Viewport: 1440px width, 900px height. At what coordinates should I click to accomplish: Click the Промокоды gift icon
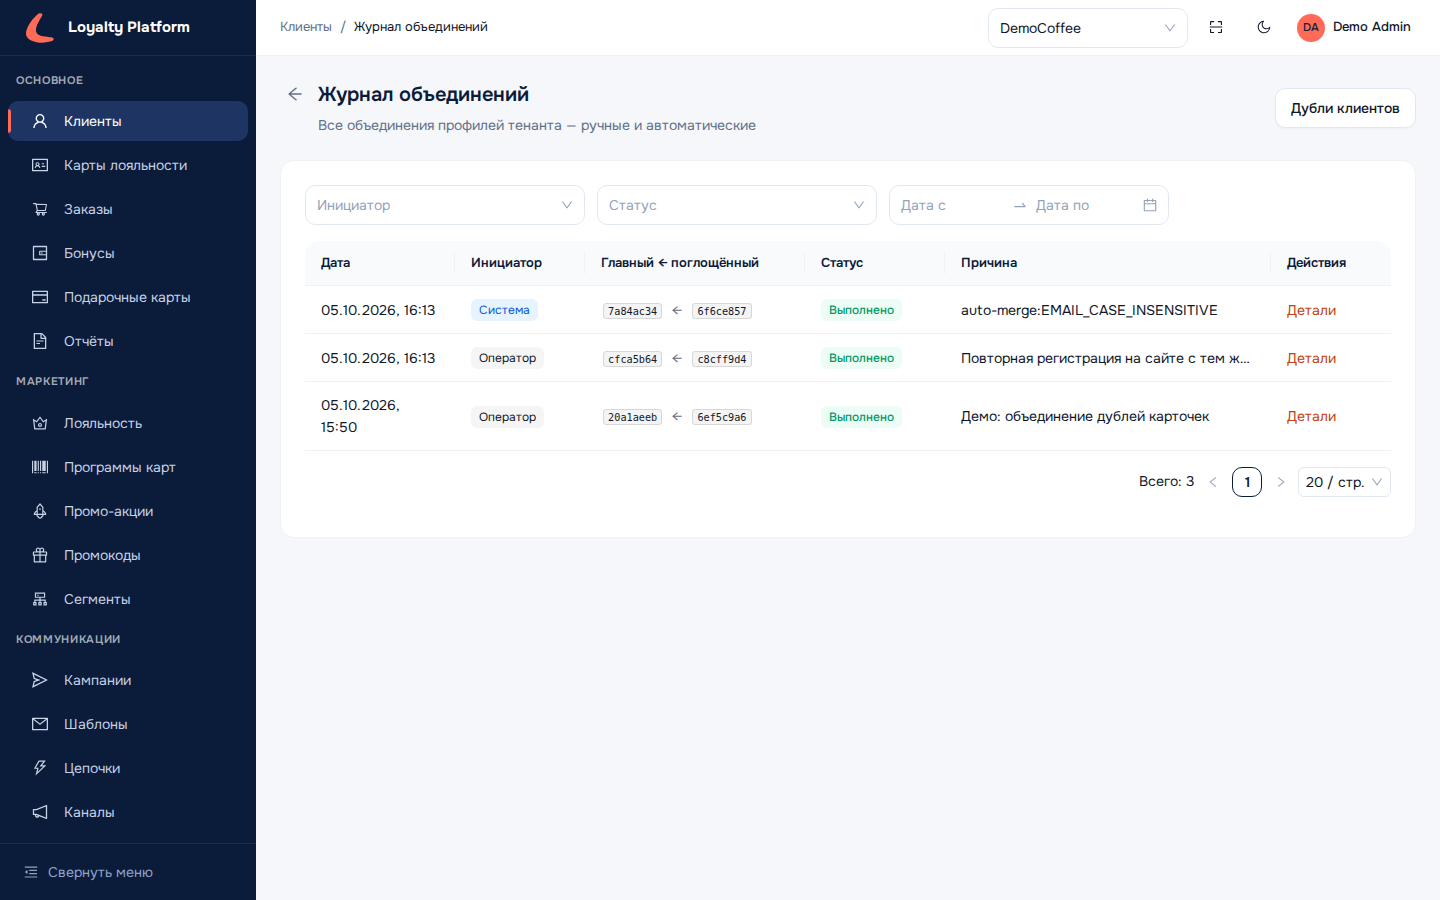pyautogui.click(x=40, y=555)
